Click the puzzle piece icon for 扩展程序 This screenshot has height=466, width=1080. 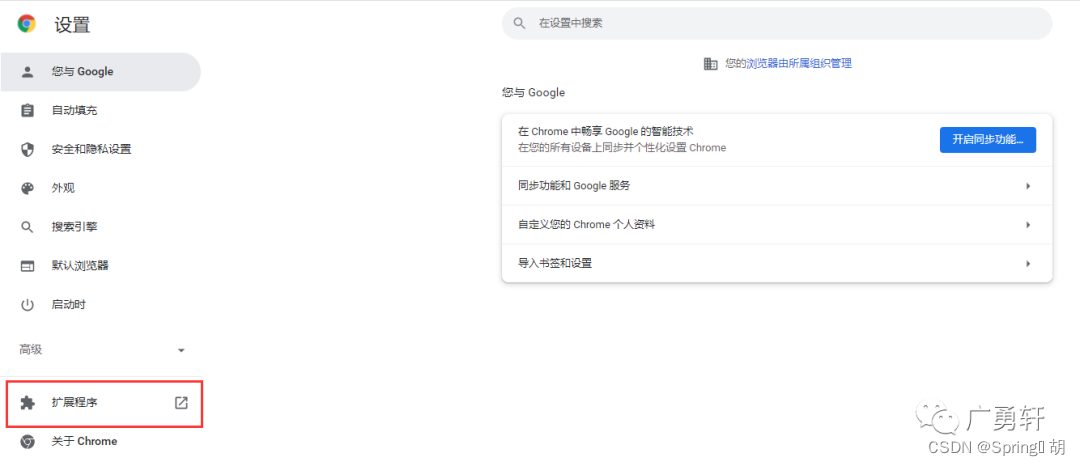coord(28,403)
